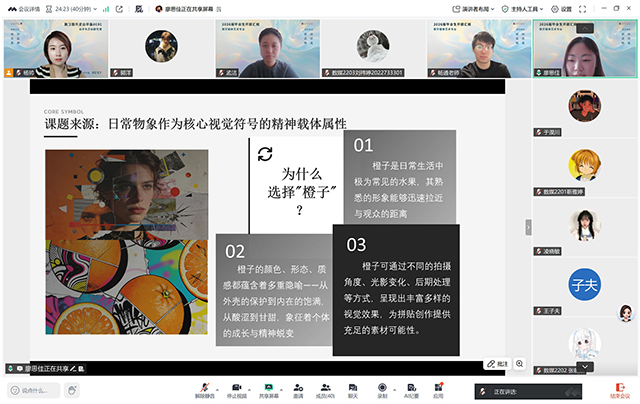Open the Chat (聊天) icon
This screenshot has height=404, width=640.
(352, 388)
